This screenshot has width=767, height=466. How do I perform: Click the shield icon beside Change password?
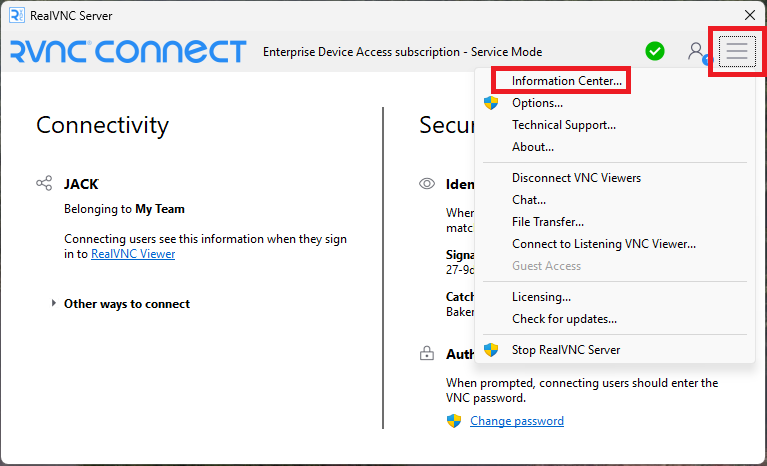[454, 421]
